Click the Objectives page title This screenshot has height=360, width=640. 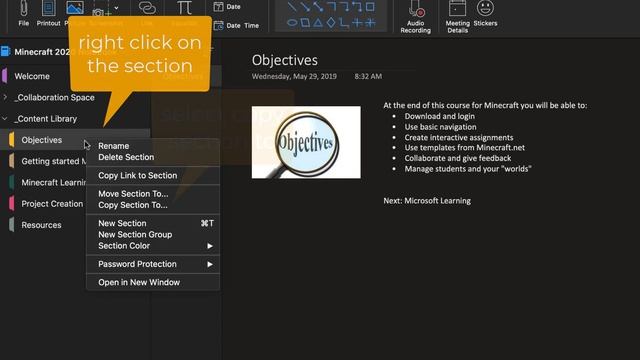[284, 60]
